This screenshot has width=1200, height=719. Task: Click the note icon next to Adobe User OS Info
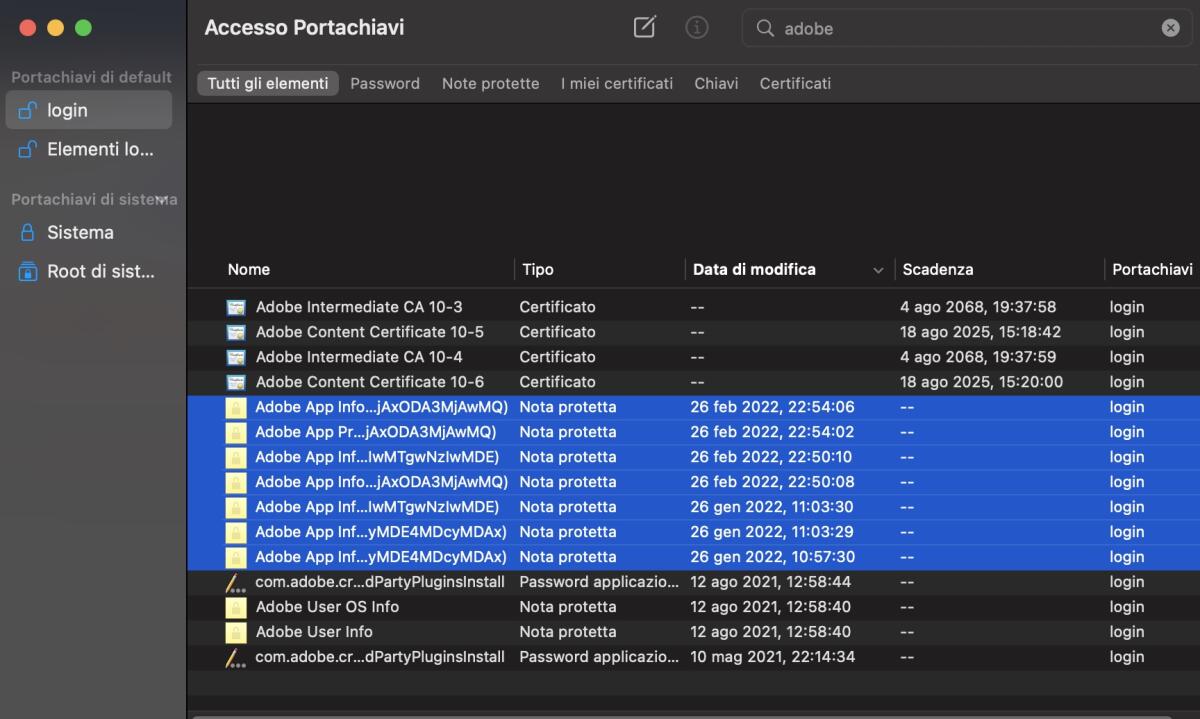tap(235, 606)
